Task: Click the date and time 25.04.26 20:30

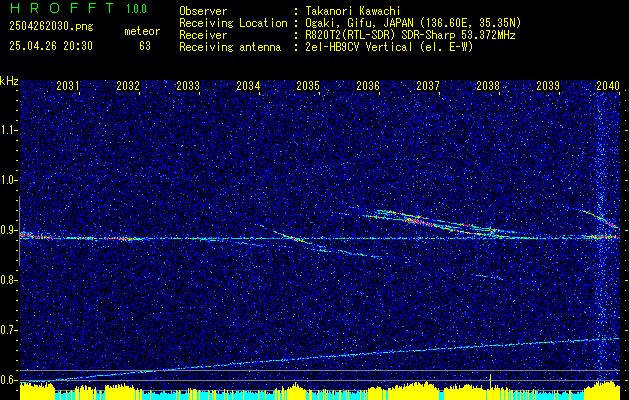Action: 51,46
